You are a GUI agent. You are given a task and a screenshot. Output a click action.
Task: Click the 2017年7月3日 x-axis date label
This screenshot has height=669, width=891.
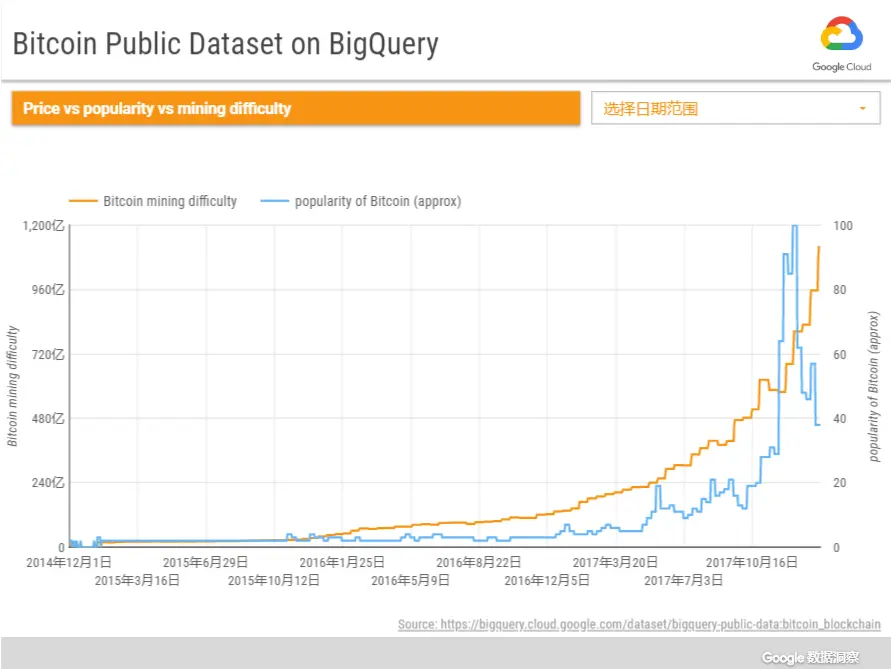(x=684, y=580)
